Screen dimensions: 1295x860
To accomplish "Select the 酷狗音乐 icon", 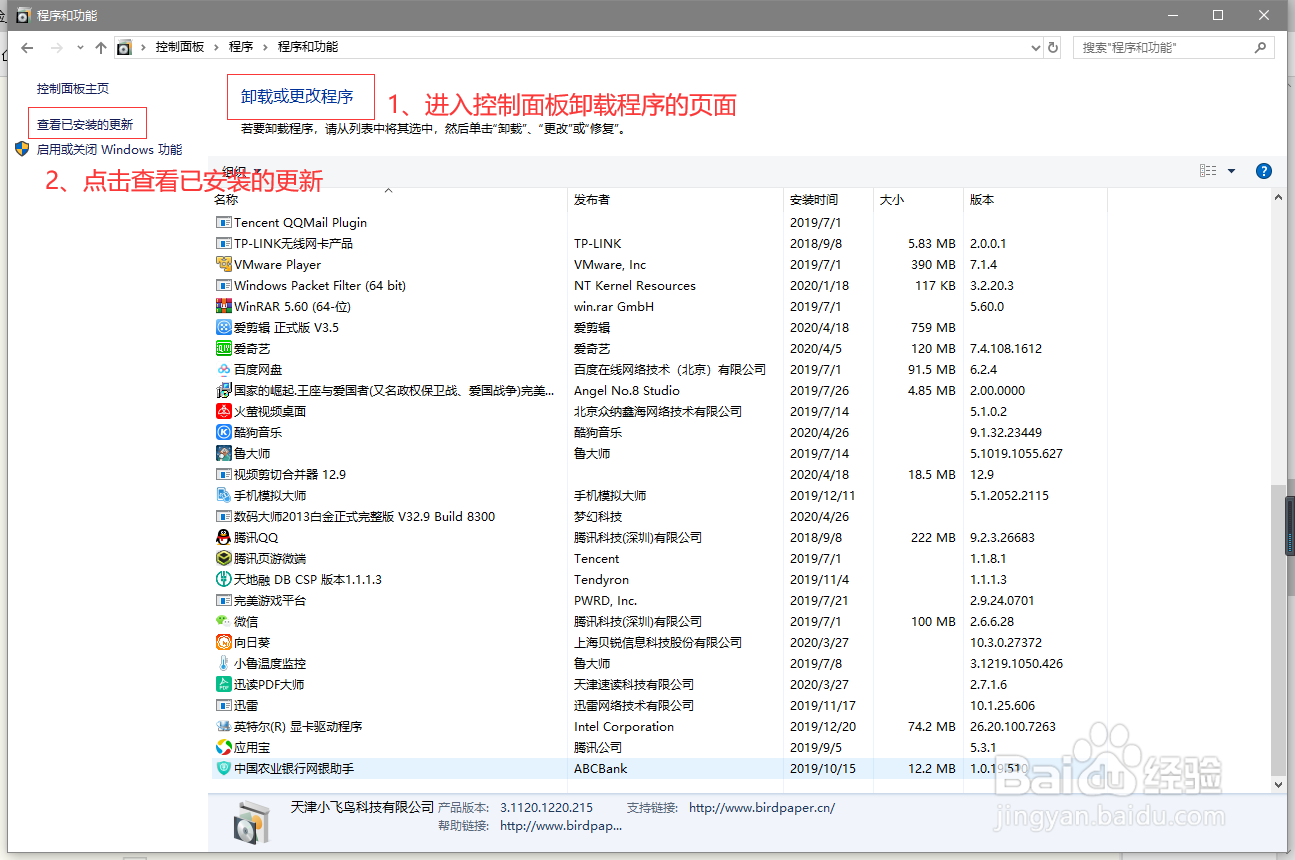I will [x=224, y=433].
